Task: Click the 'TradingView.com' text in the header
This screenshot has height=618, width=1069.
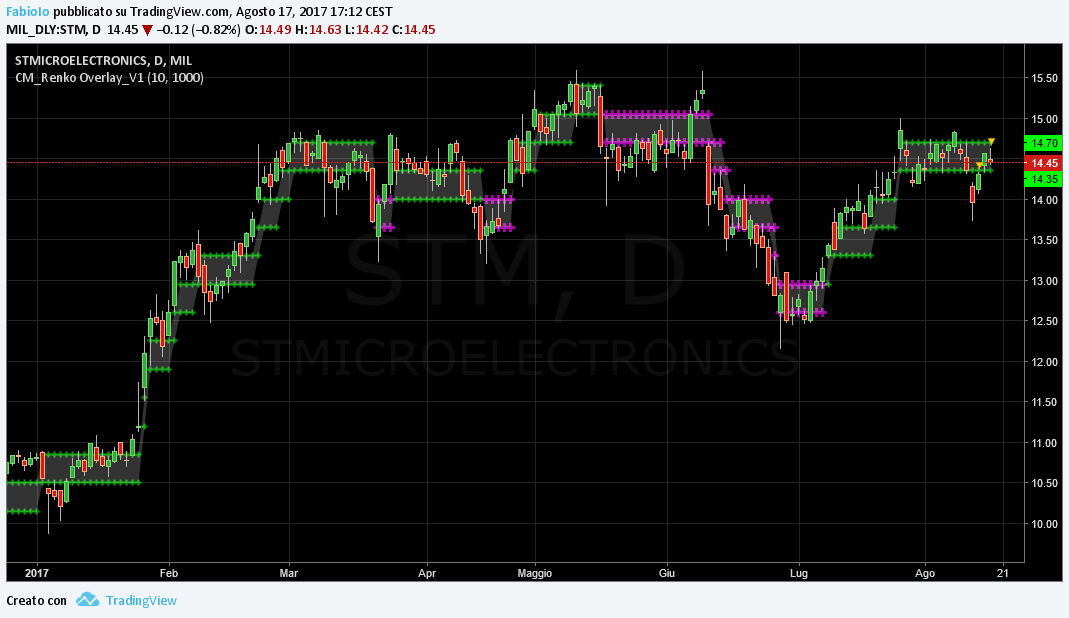Action: 180,12
